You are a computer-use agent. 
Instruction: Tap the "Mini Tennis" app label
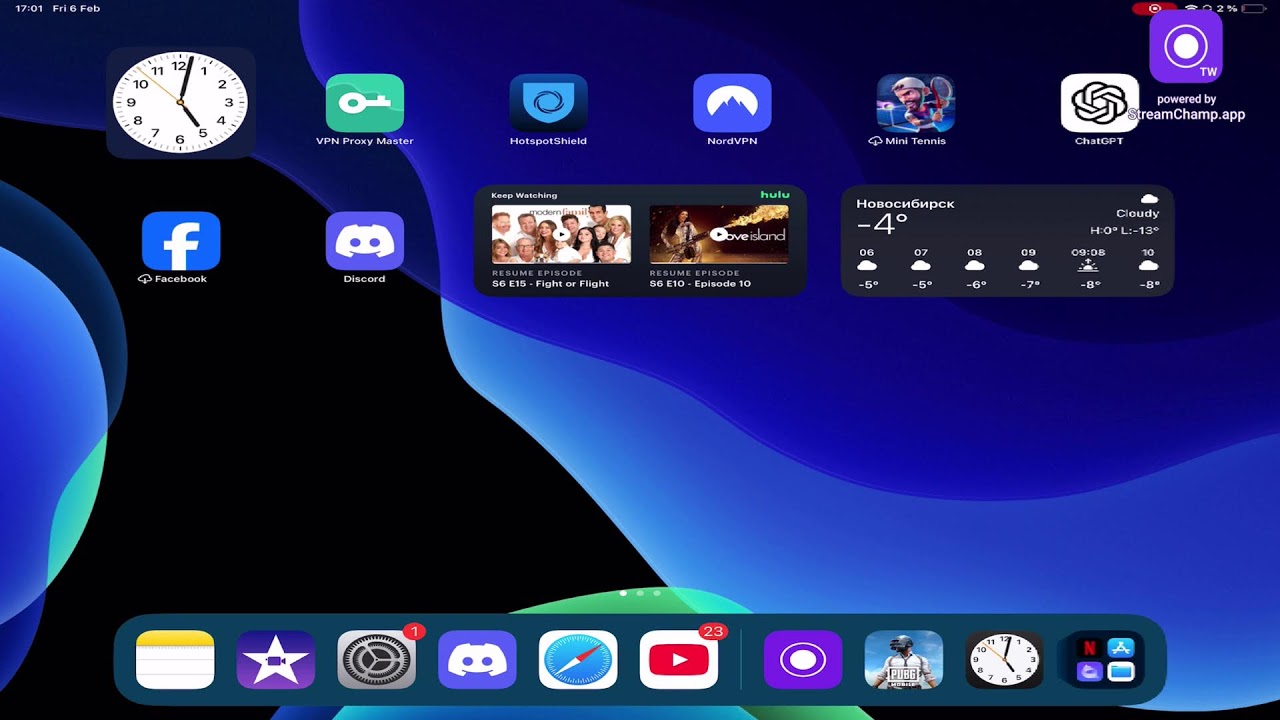tap(915, 141)
